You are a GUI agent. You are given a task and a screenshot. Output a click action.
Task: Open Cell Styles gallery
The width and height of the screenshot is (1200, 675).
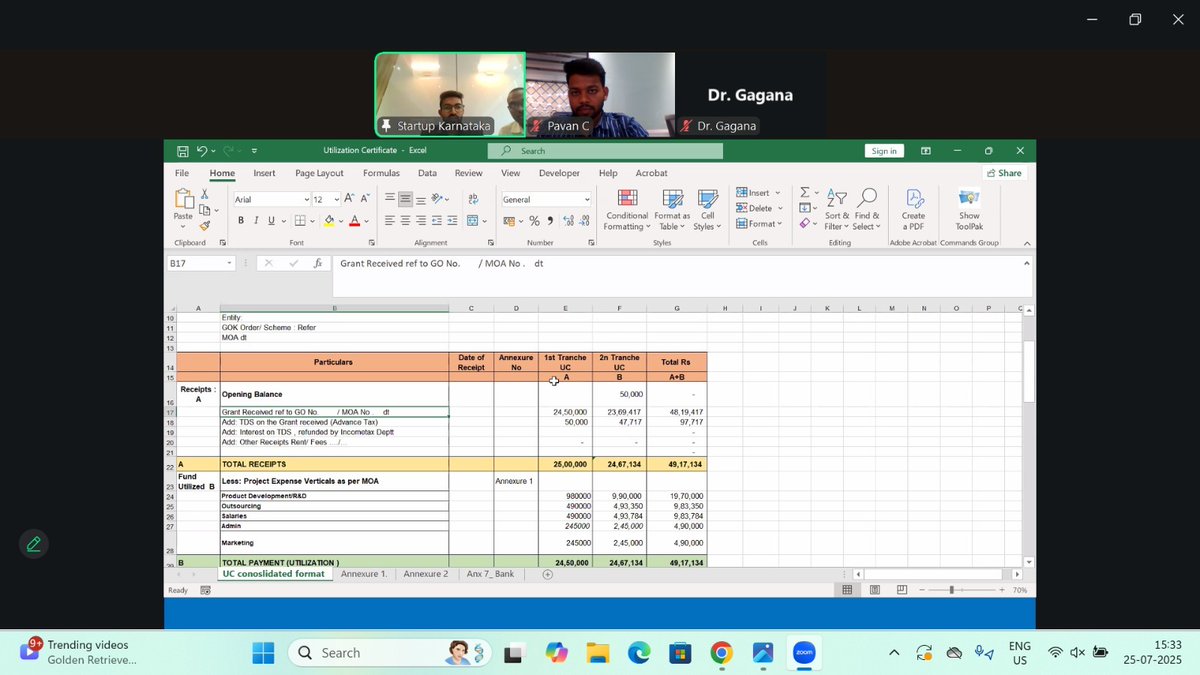click(707, 210)
